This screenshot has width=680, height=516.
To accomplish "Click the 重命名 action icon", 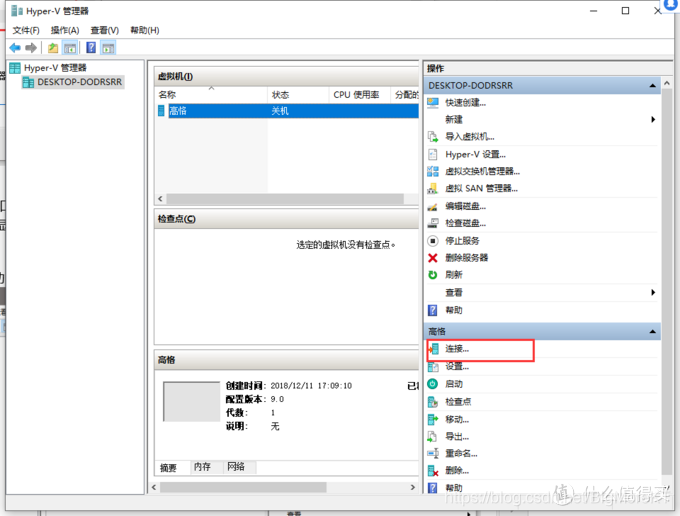I will 433,454.
